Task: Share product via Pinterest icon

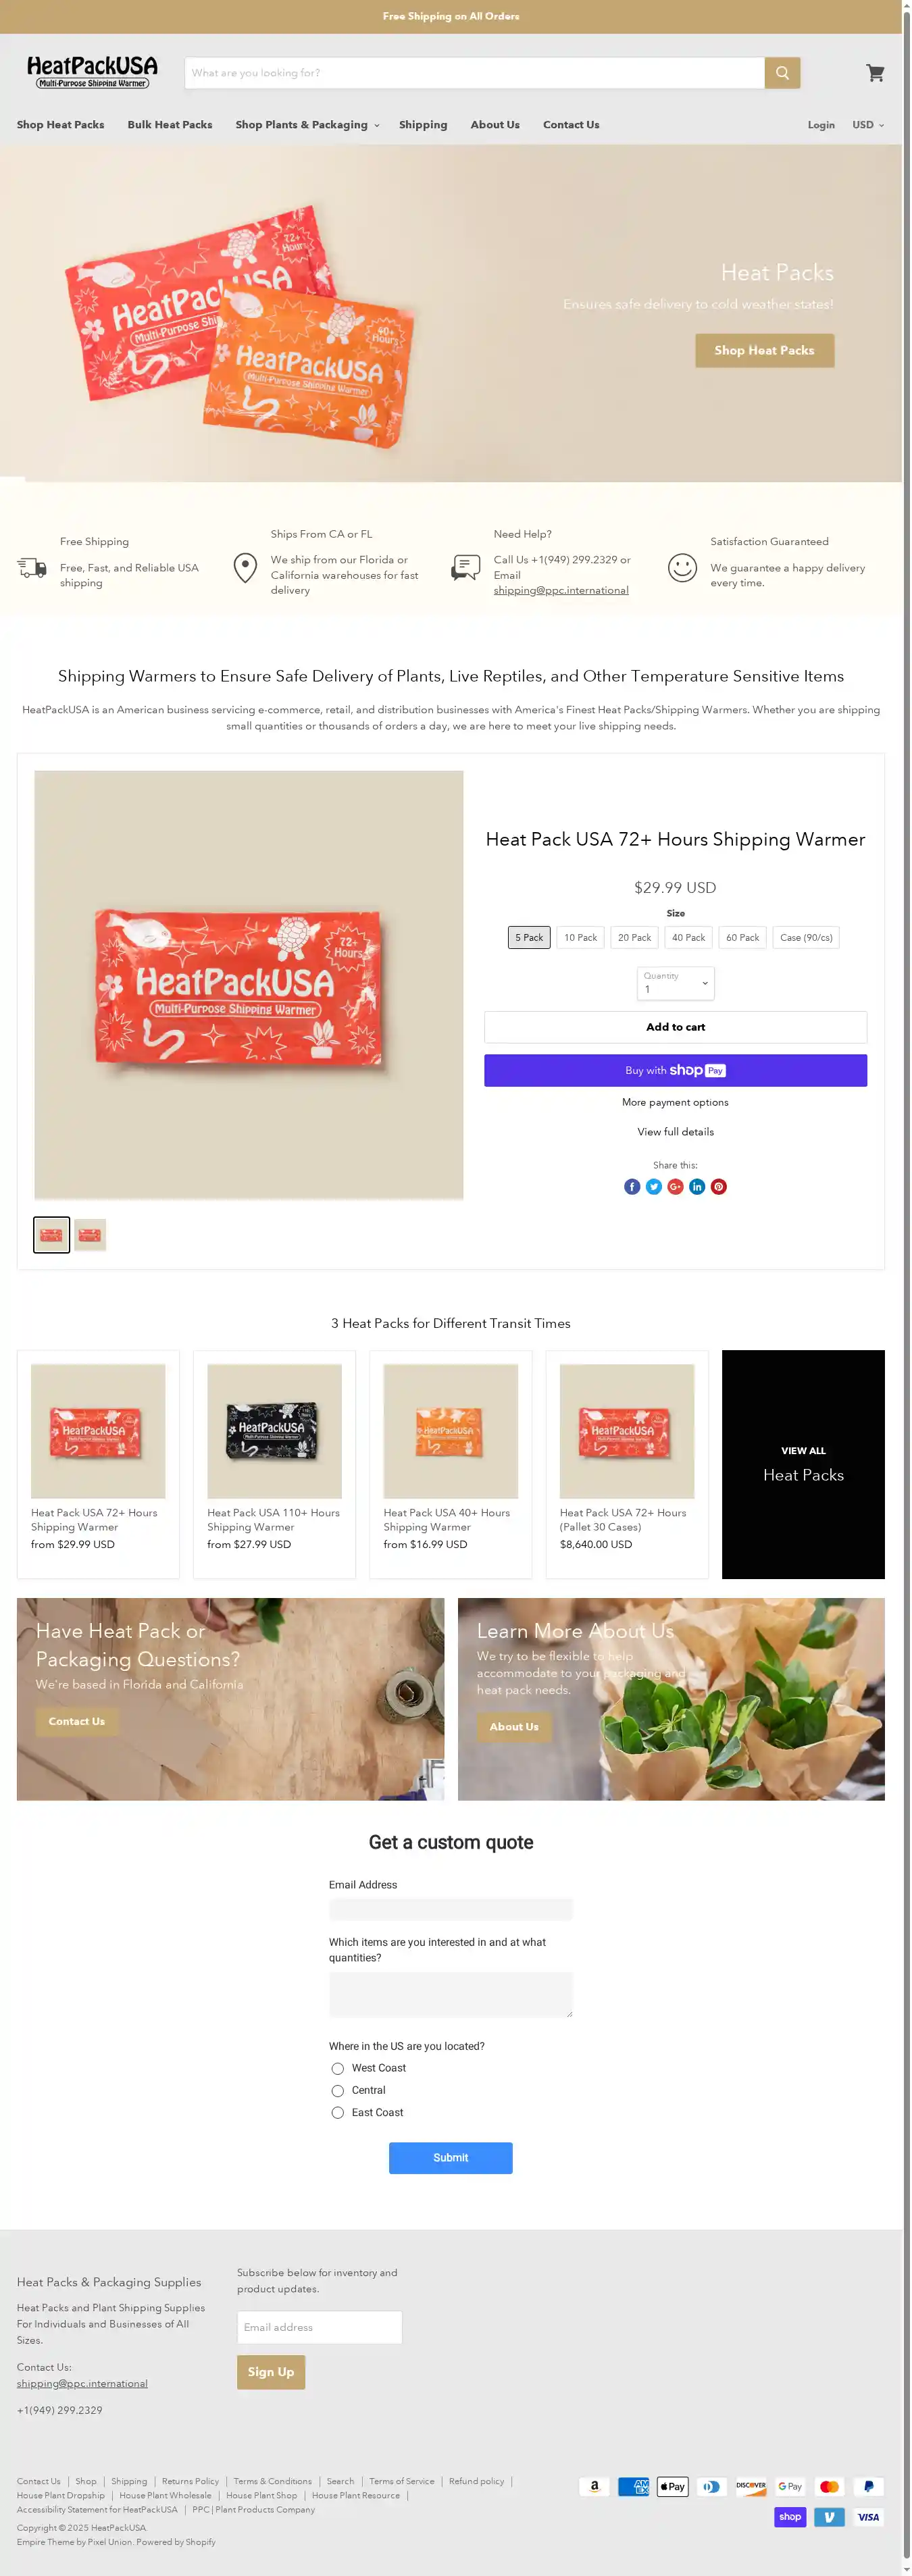Action: [719, 1187]
